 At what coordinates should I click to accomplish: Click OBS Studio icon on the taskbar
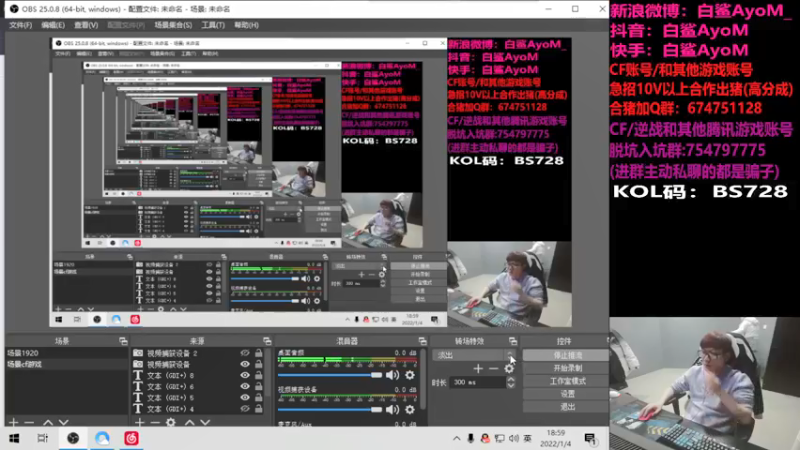pos(73,438)
